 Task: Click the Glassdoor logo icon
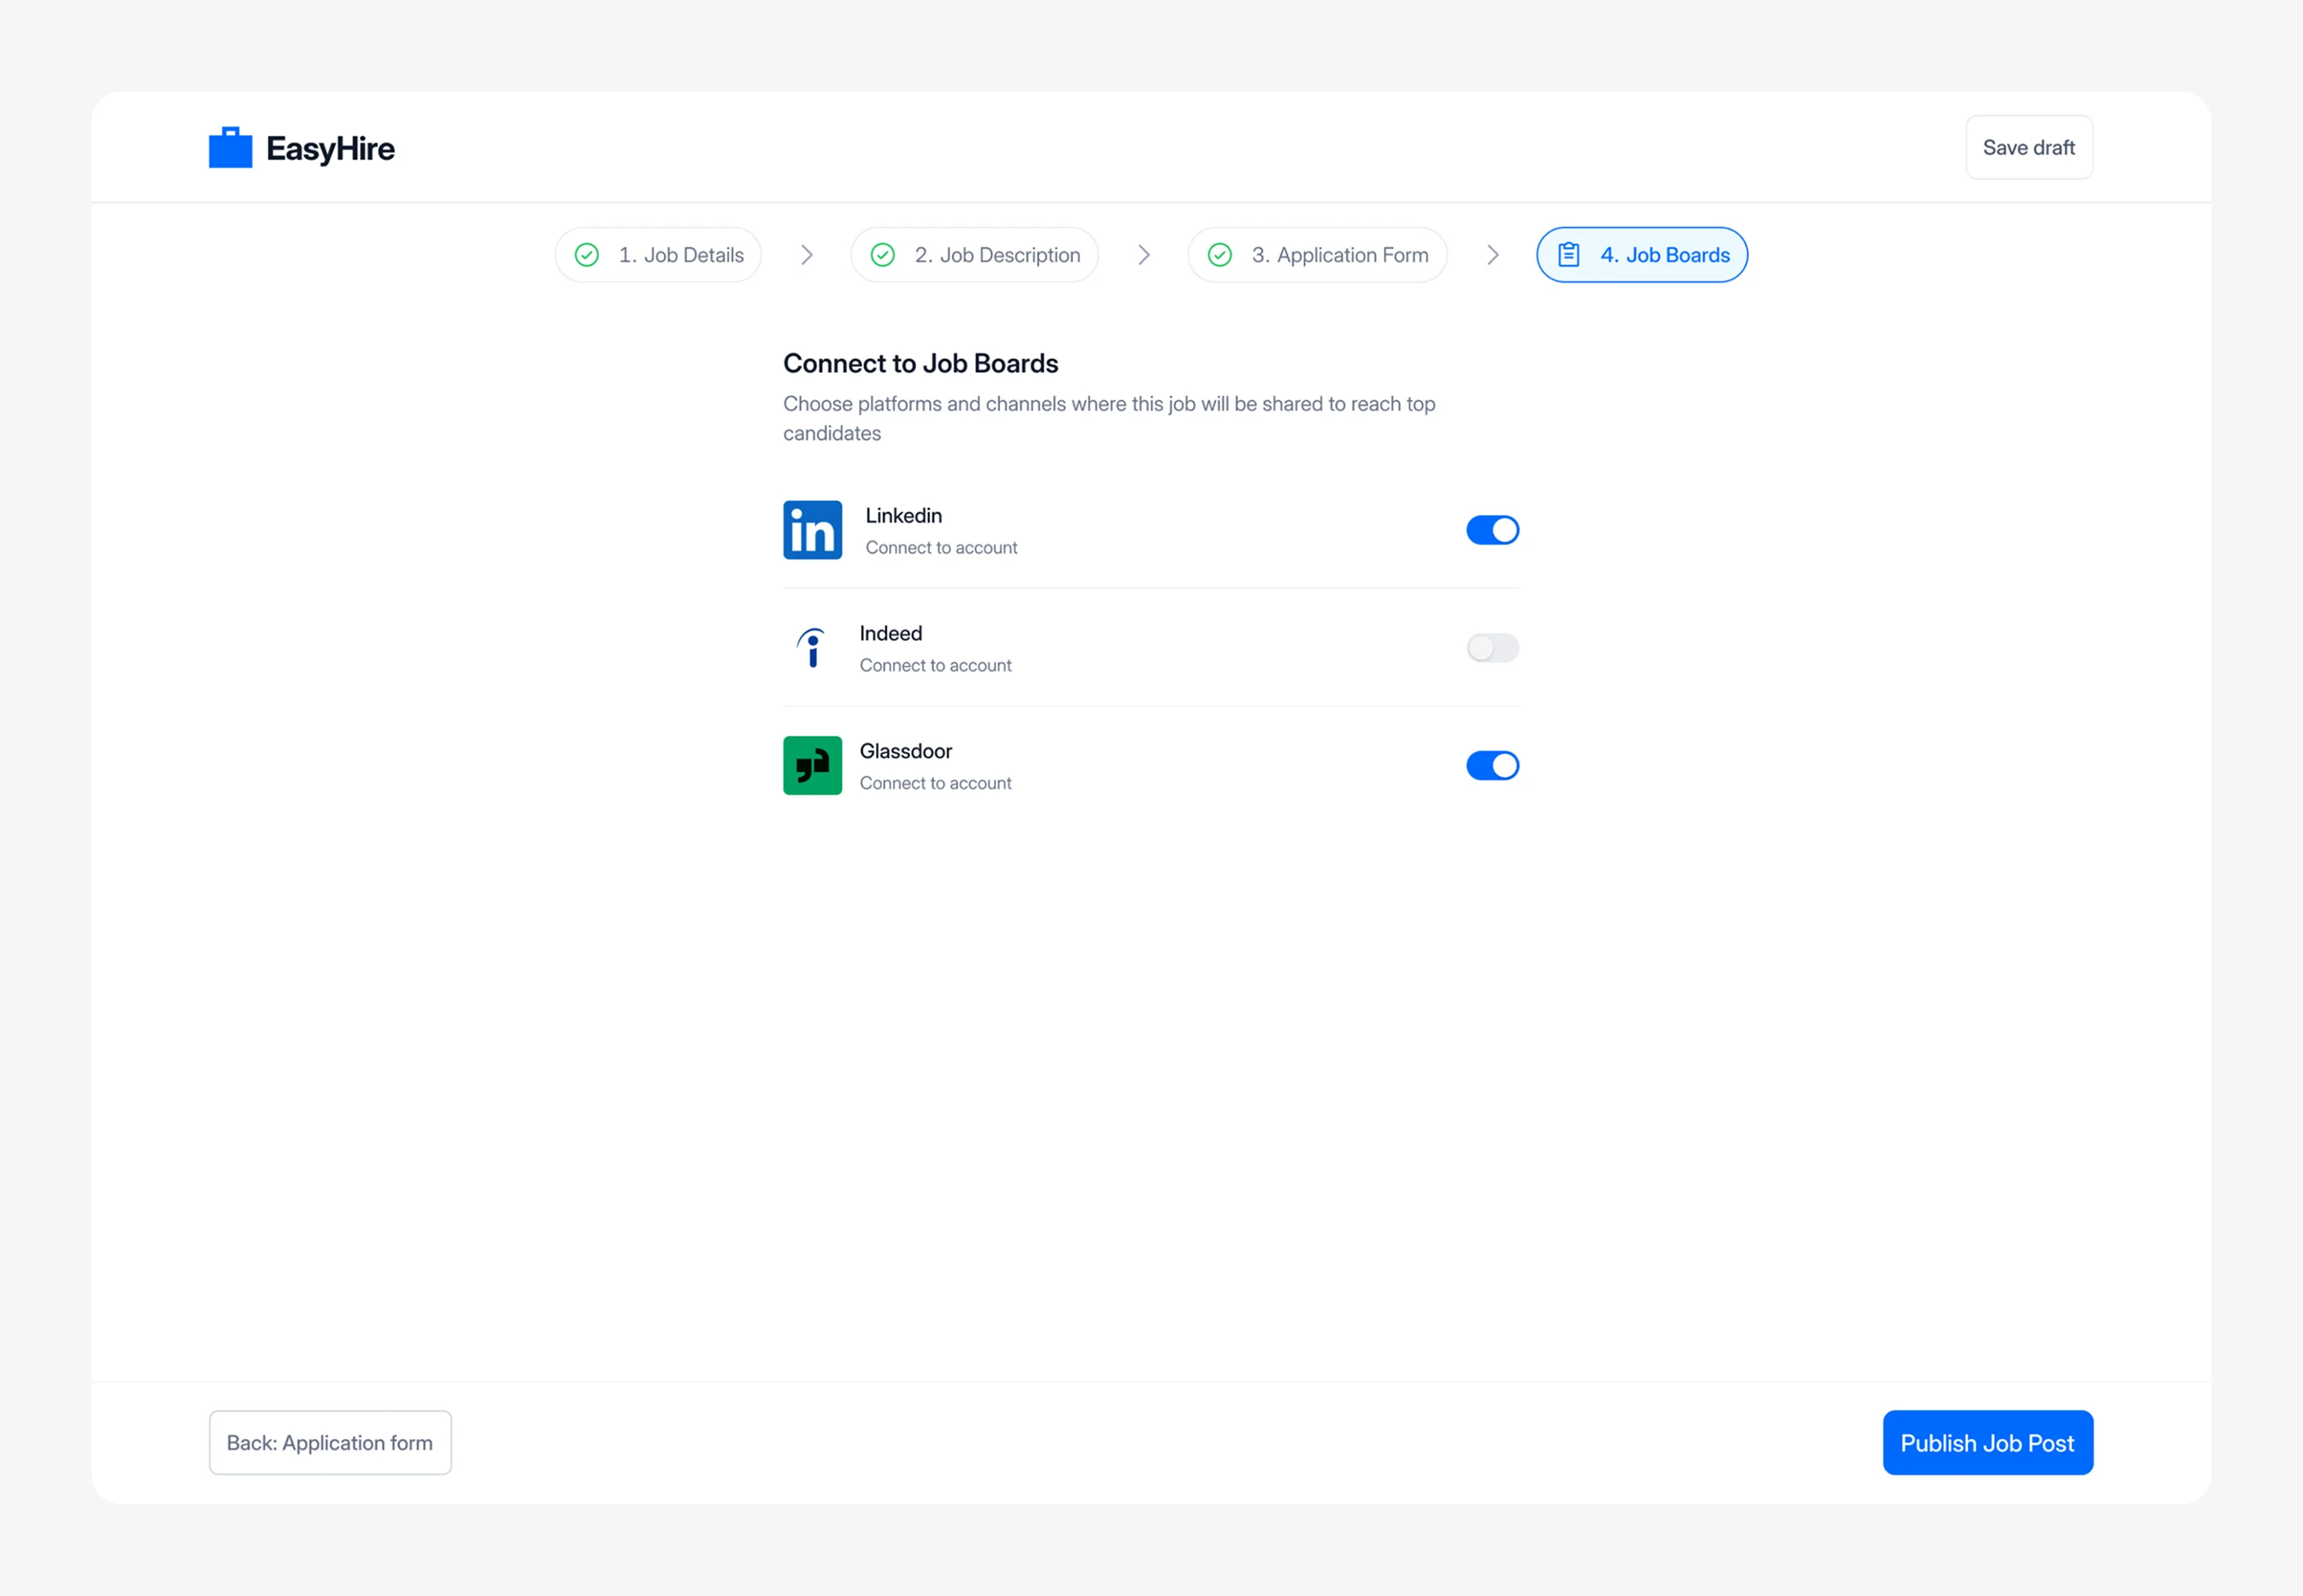pos(812,766)
